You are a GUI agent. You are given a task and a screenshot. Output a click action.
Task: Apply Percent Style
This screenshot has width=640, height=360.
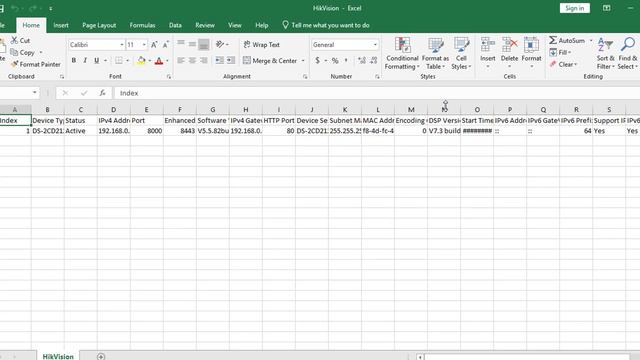coord(335,60)
